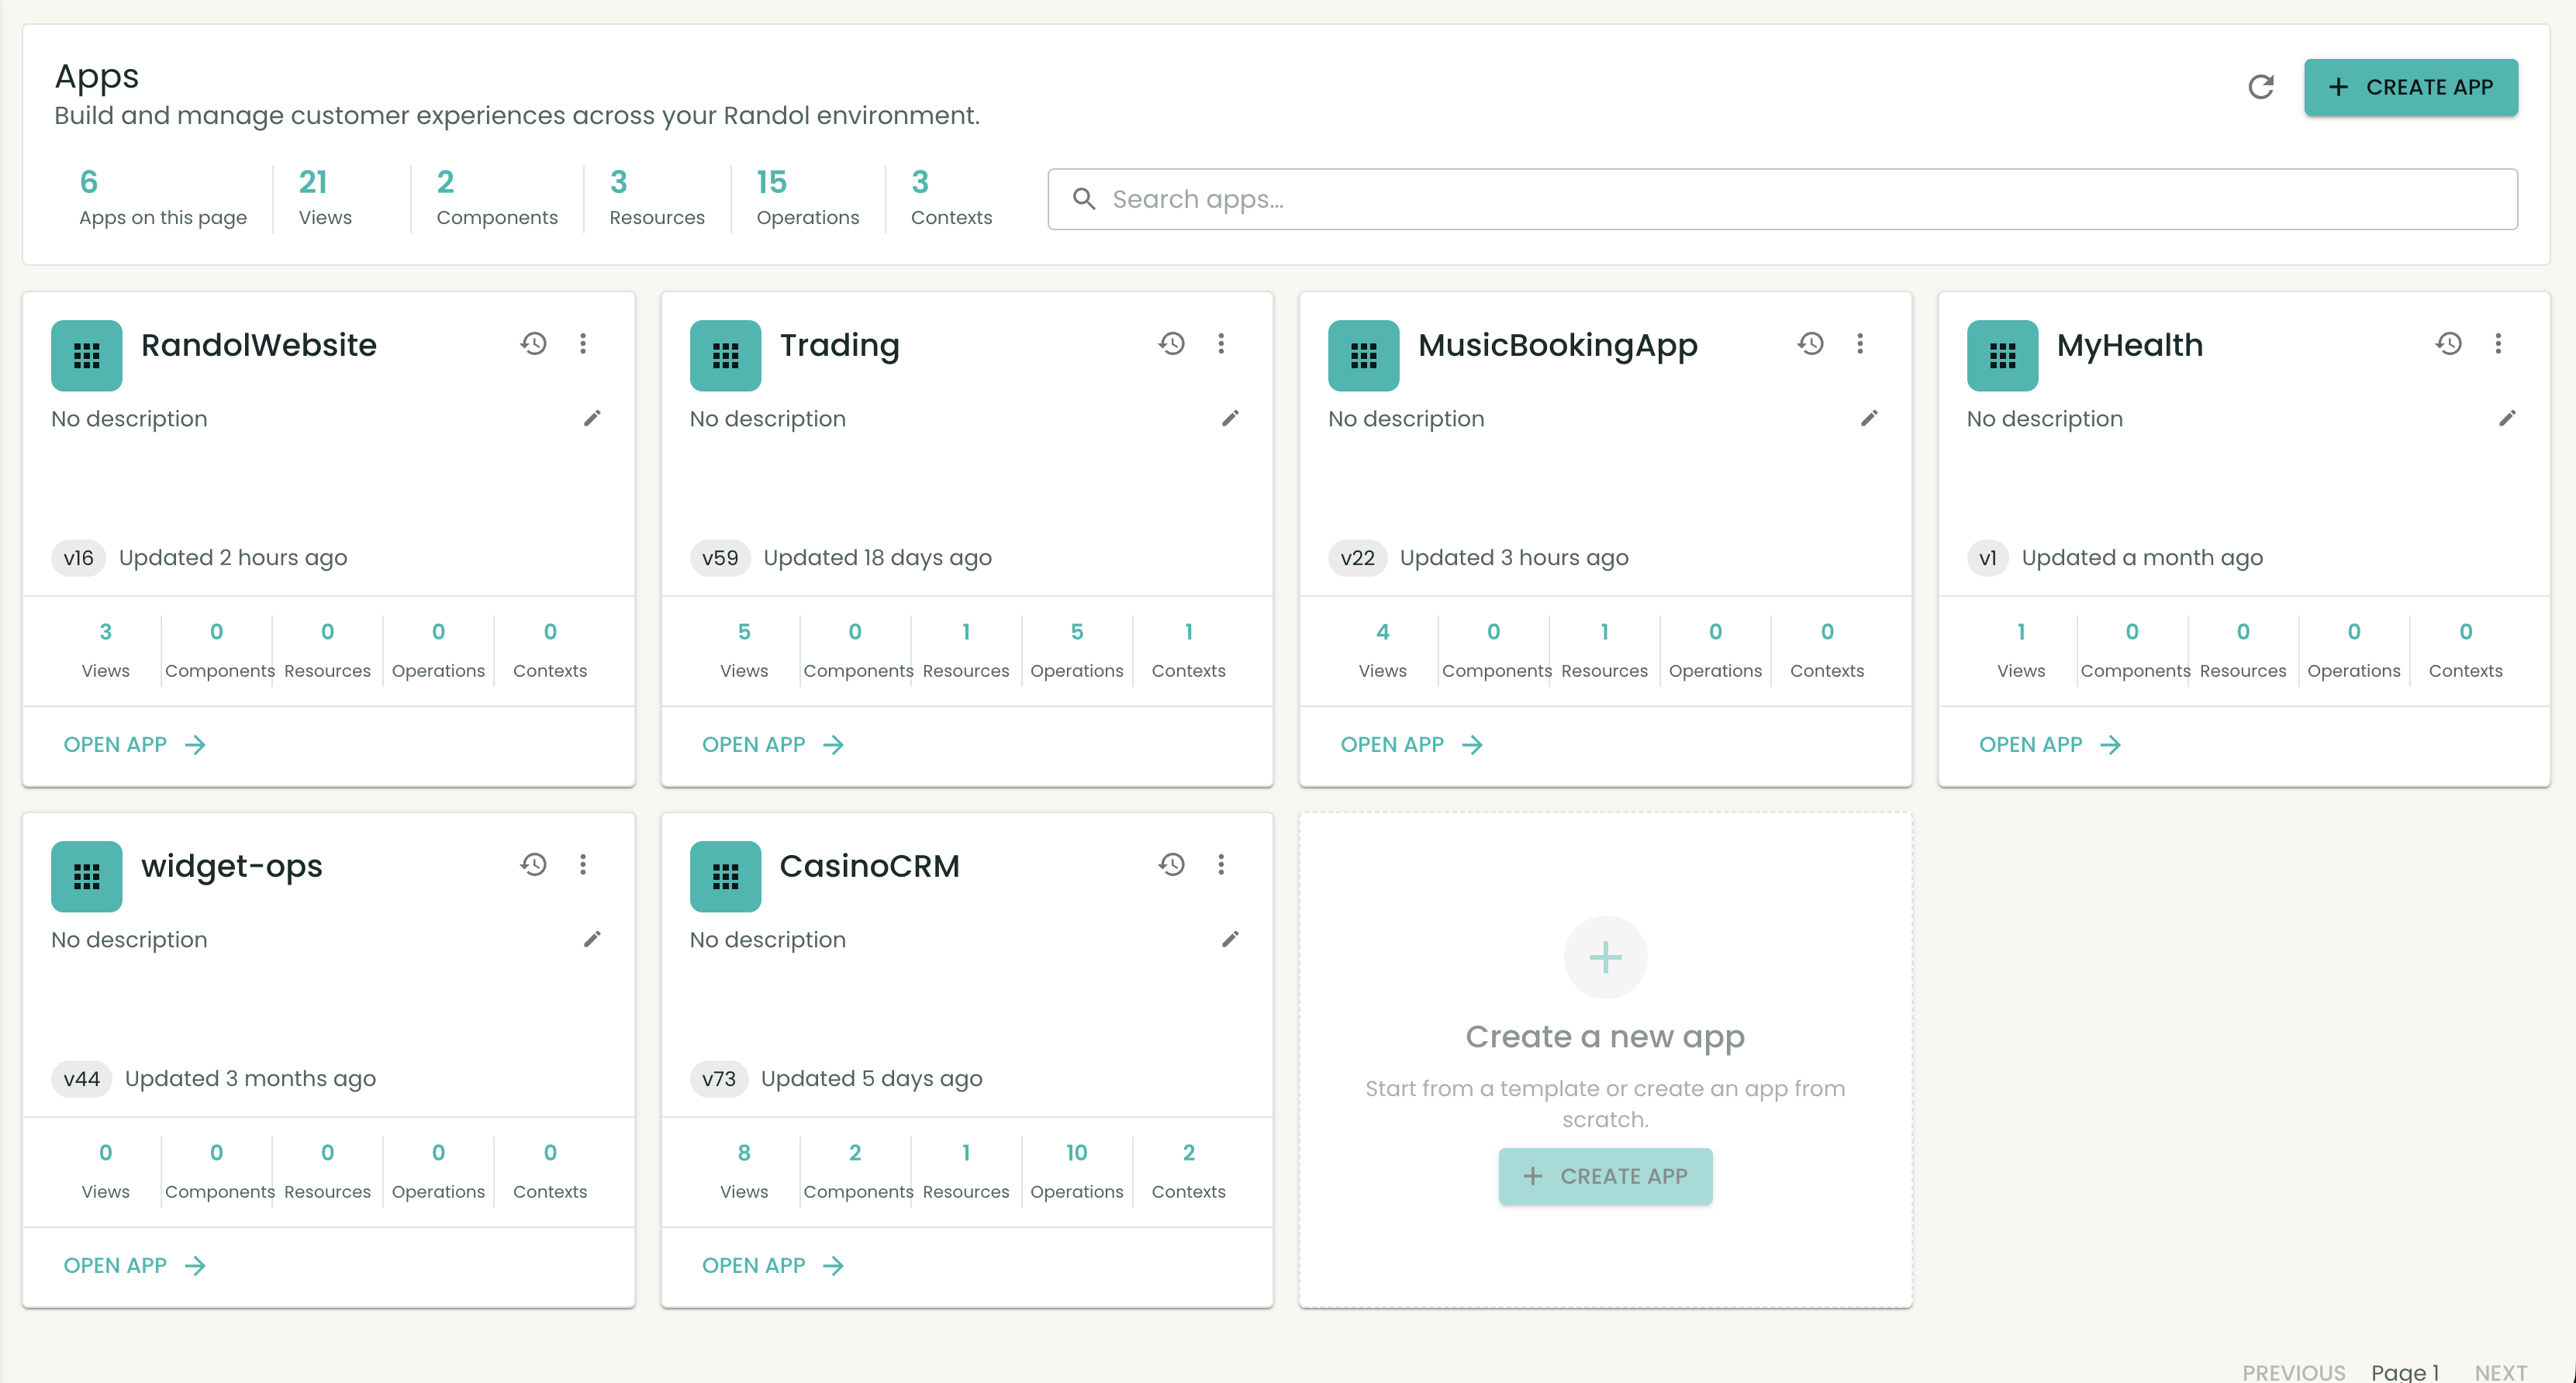The width and height of the screenshot is (2576, 1383).
Task: Open the MyHealth app
Action: point(2050,744)
